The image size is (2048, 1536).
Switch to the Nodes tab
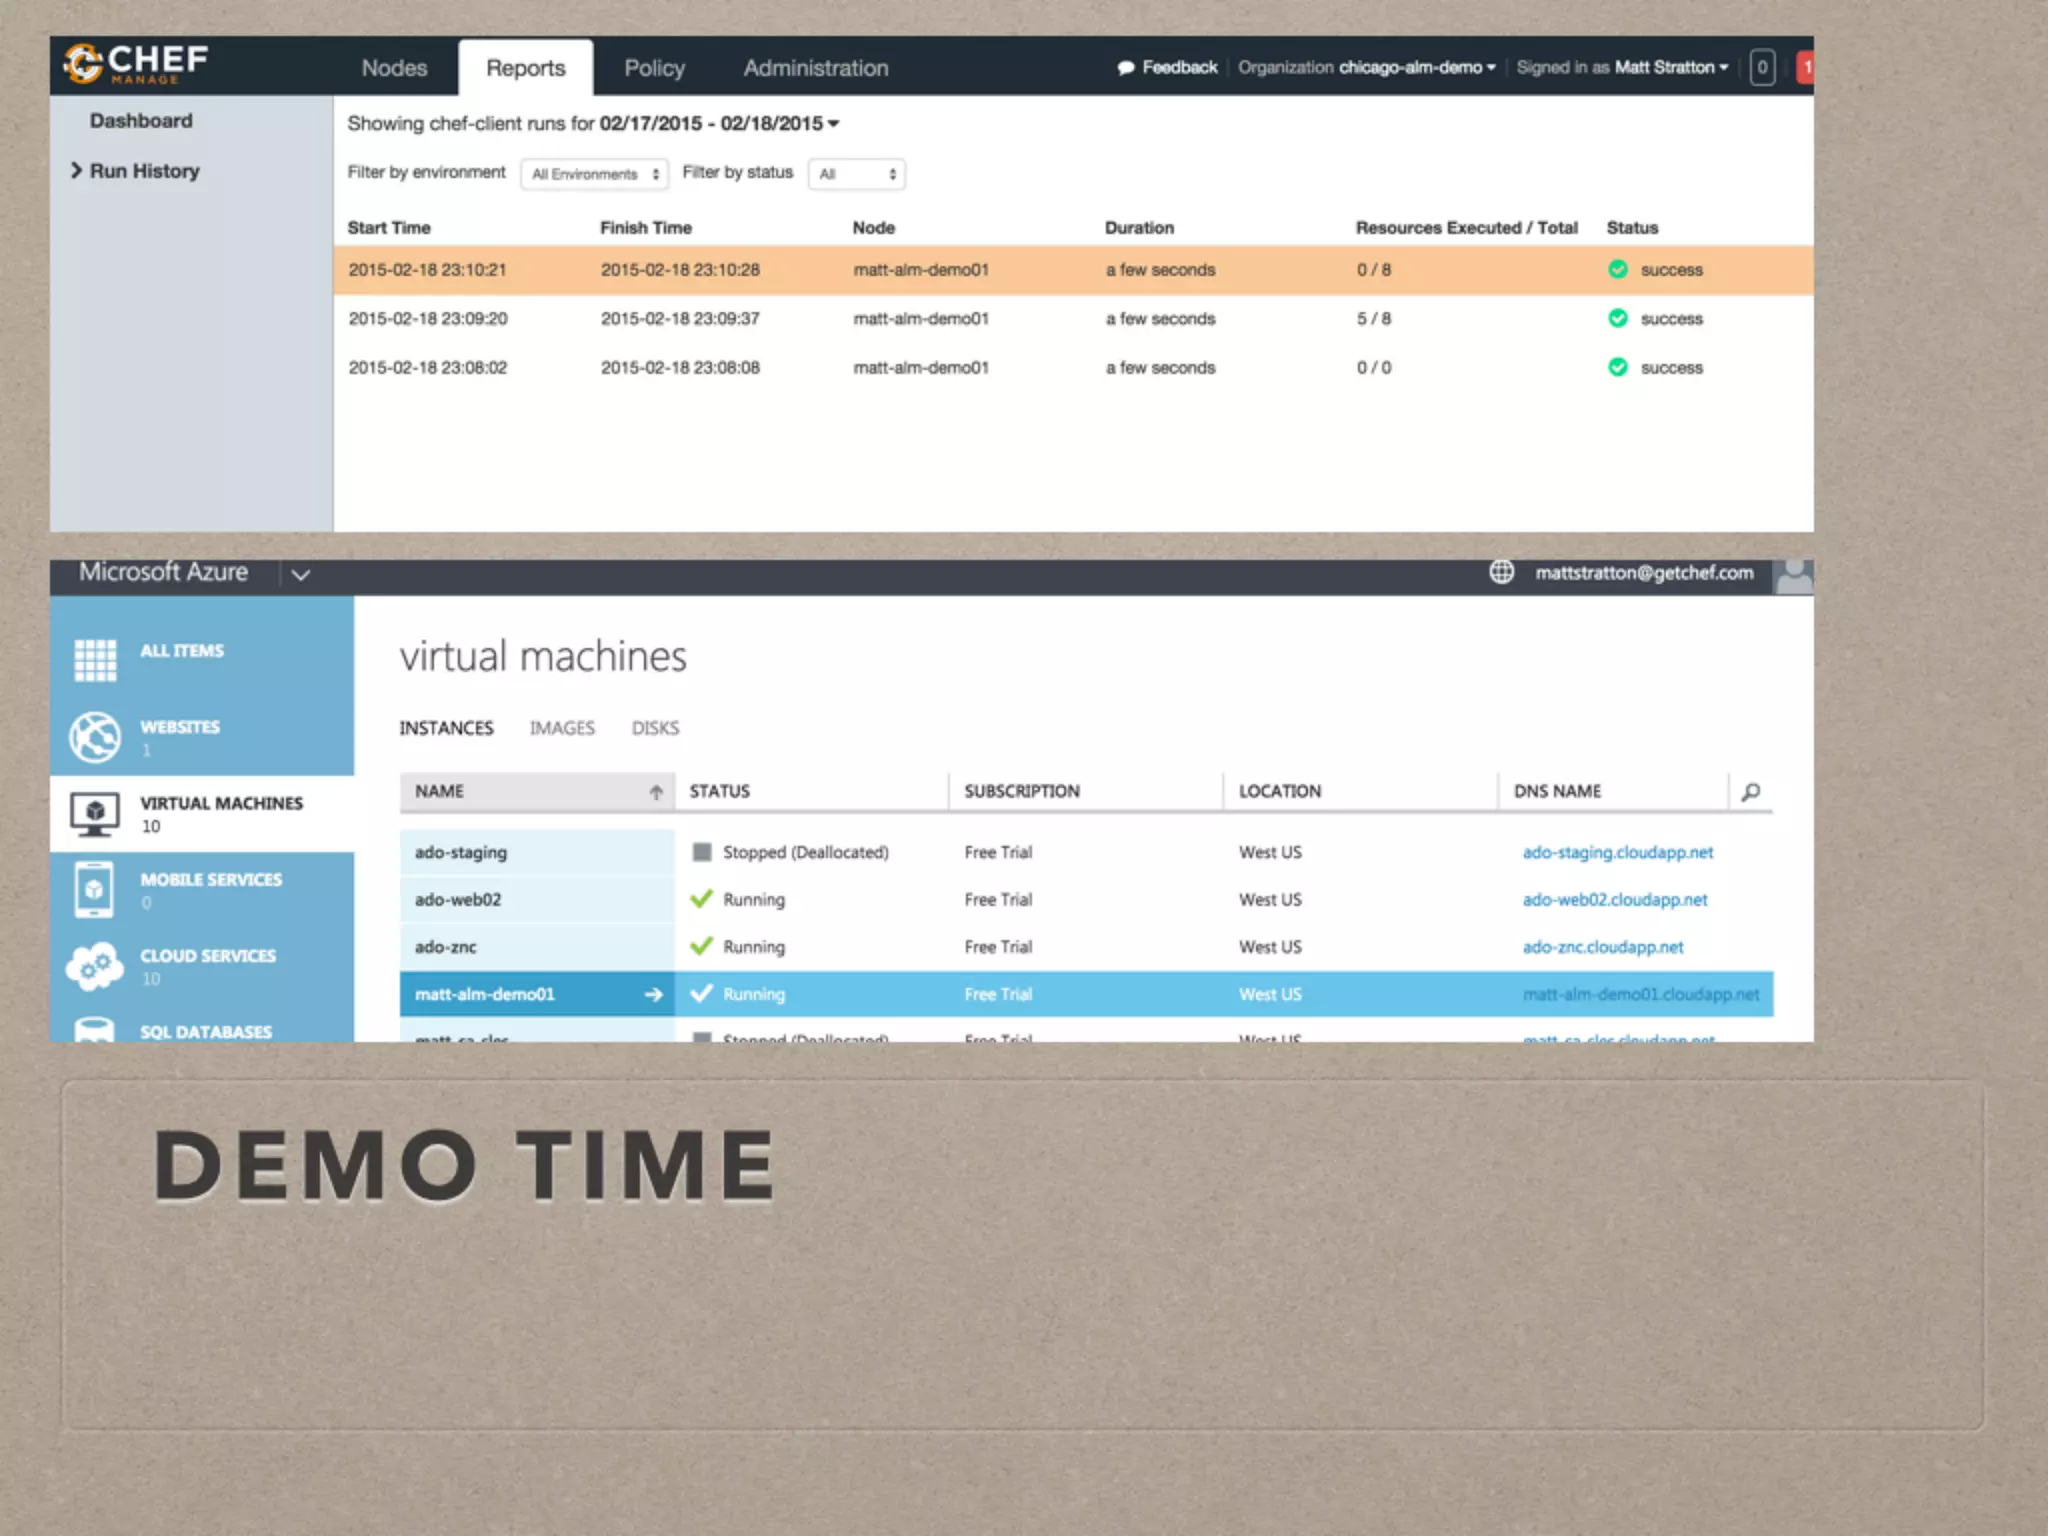tap(394, 68)
